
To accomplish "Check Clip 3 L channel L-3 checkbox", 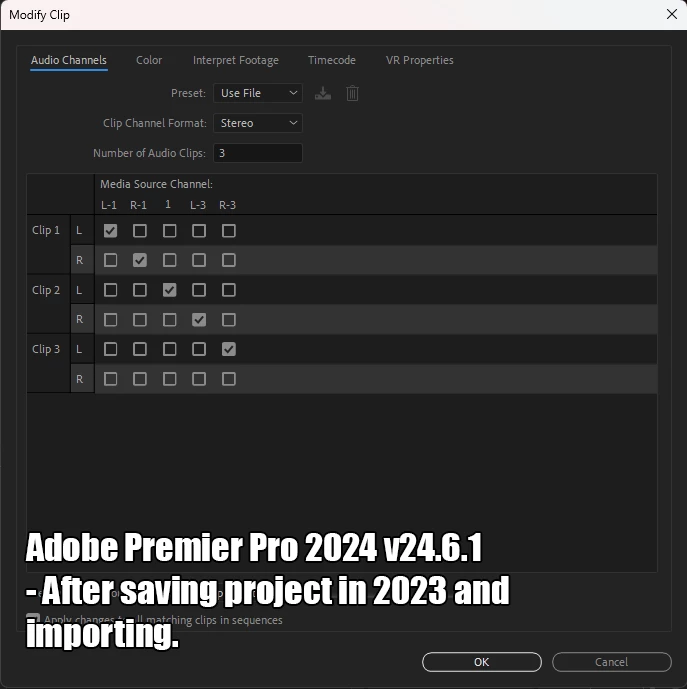I will point(199,349).
